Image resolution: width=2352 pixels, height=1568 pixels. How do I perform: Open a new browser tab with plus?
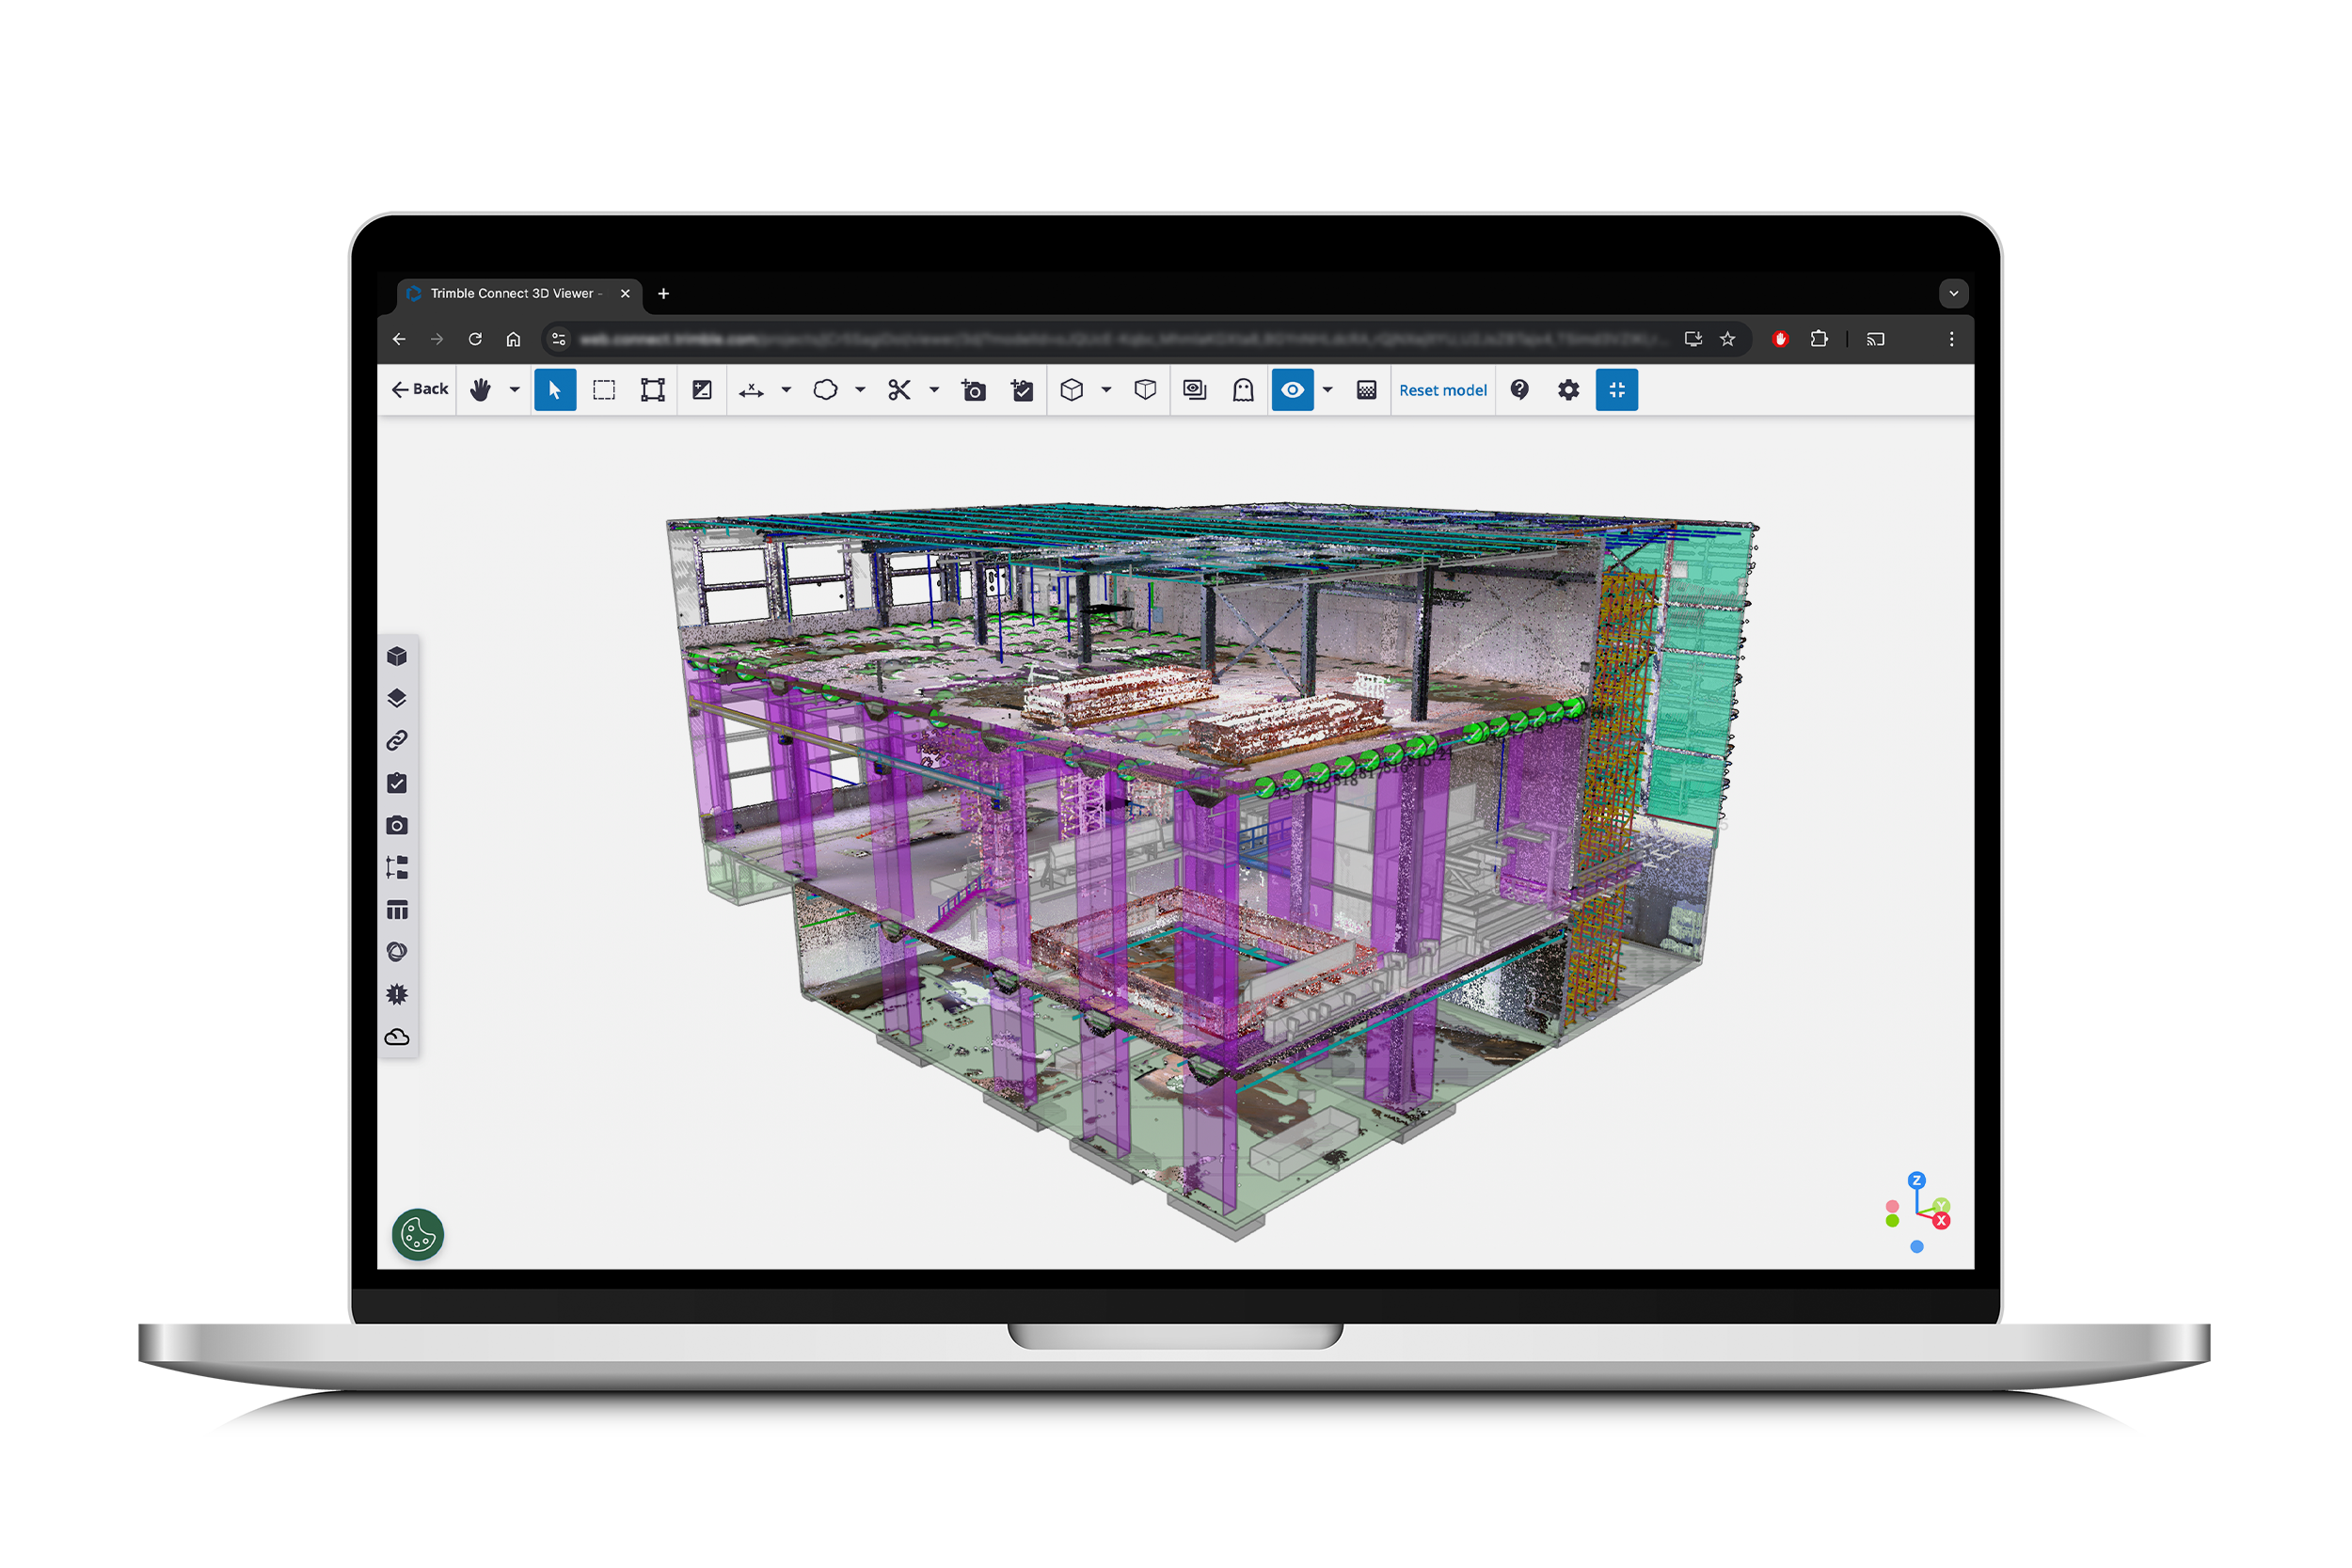663,294
